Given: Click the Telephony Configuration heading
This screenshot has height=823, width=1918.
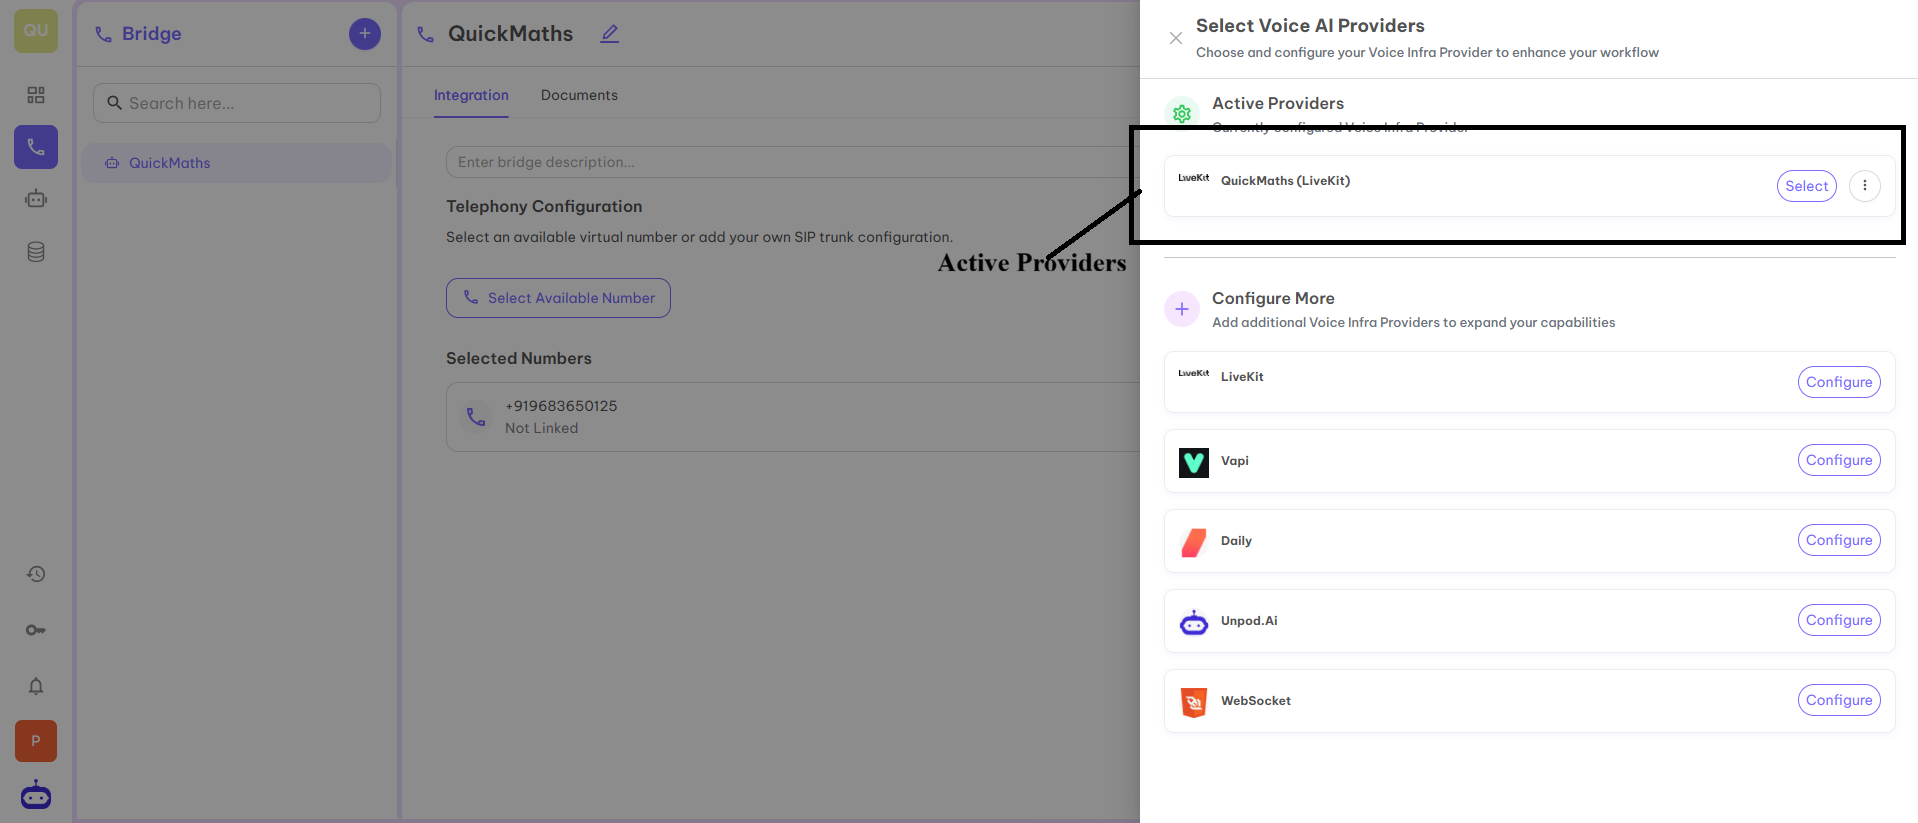Looking at the screenshot, I should (544, 206).
